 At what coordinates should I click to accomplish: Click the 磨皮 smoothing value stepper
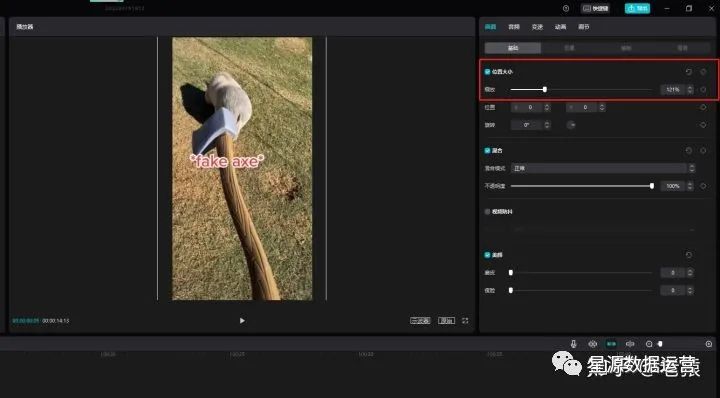(690, 273)
